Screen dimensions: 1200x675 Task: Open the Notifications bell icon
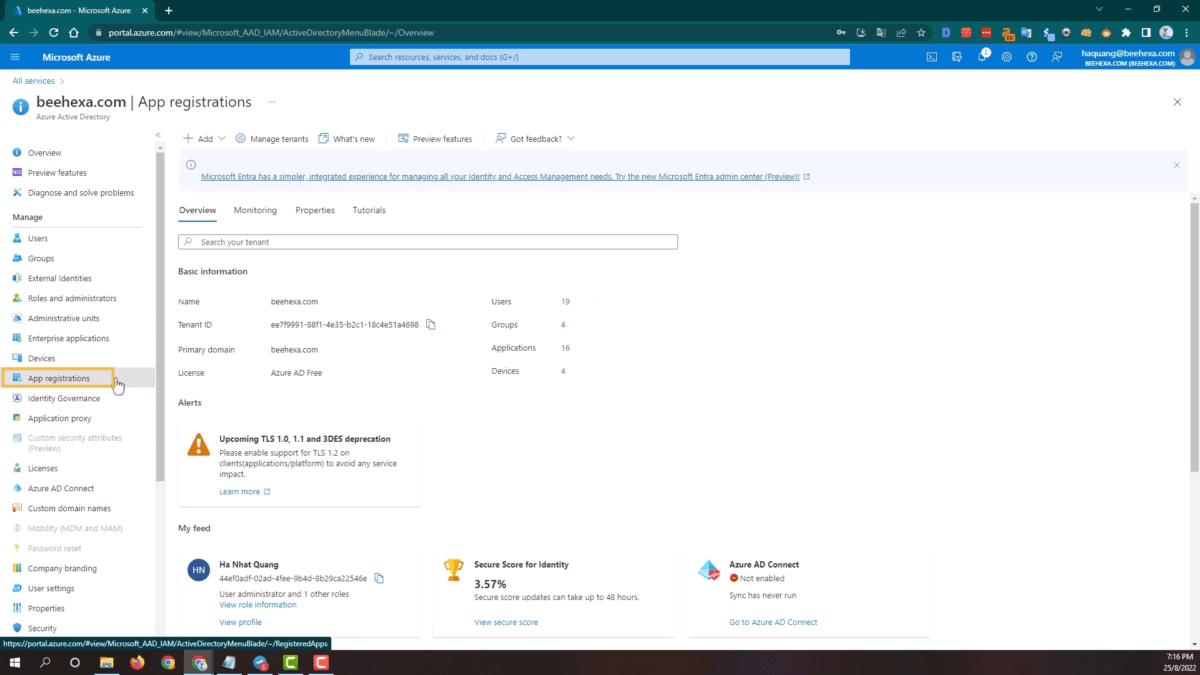click(x=982, y=57)
